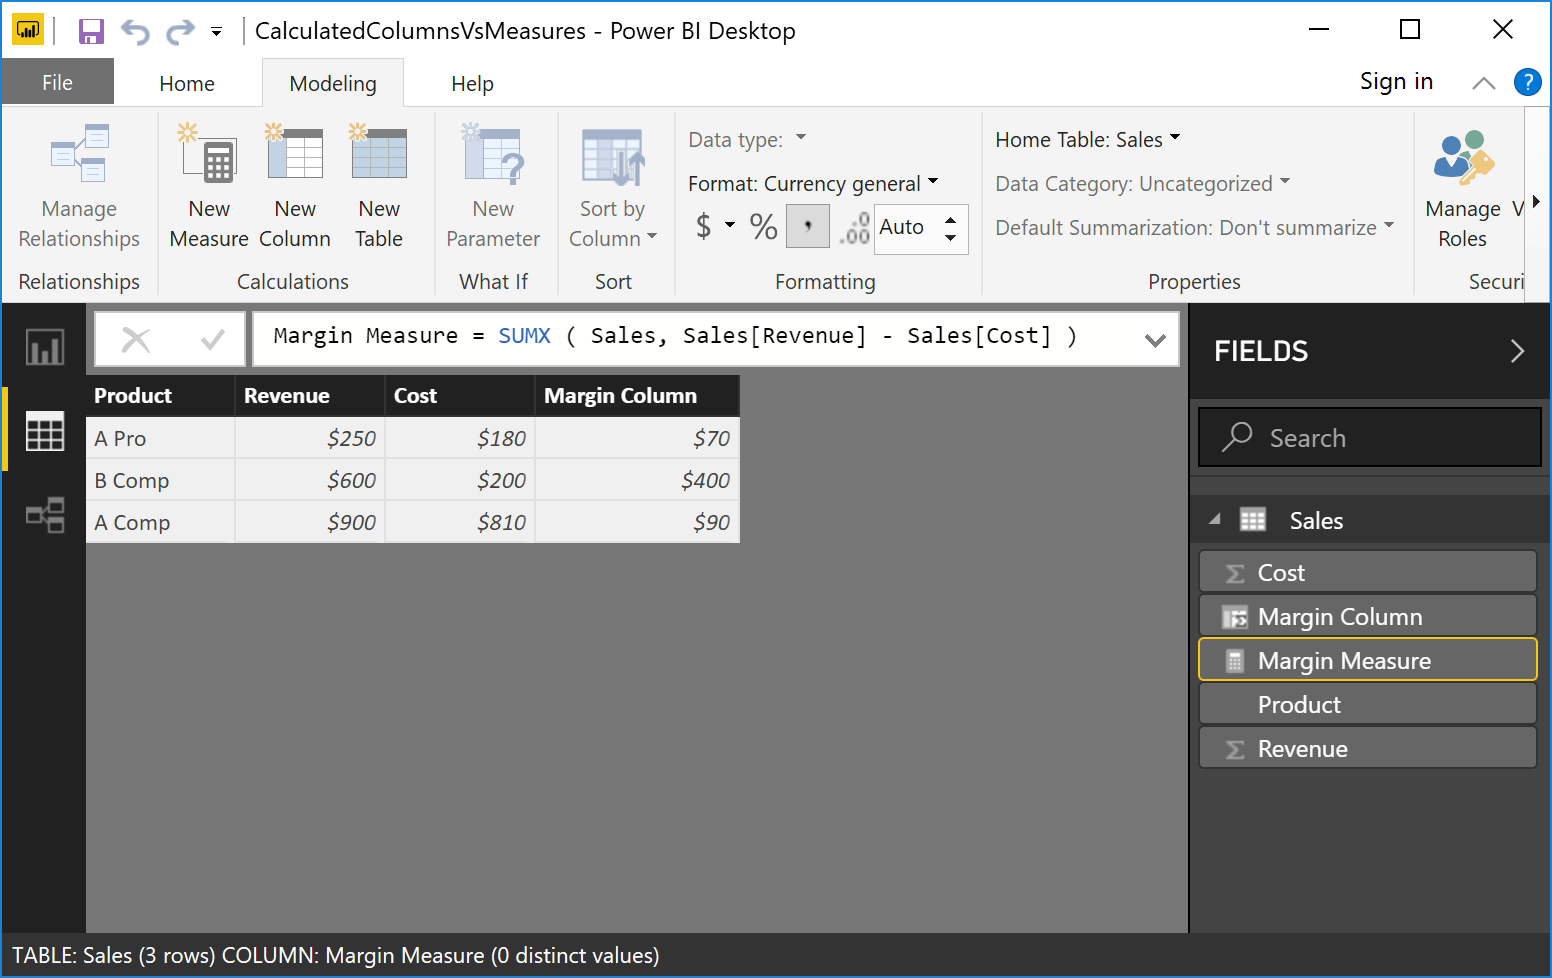Cancel formula edit with X button
The width and height of the screenshot is (1552, 978).
tap(136, 340)
